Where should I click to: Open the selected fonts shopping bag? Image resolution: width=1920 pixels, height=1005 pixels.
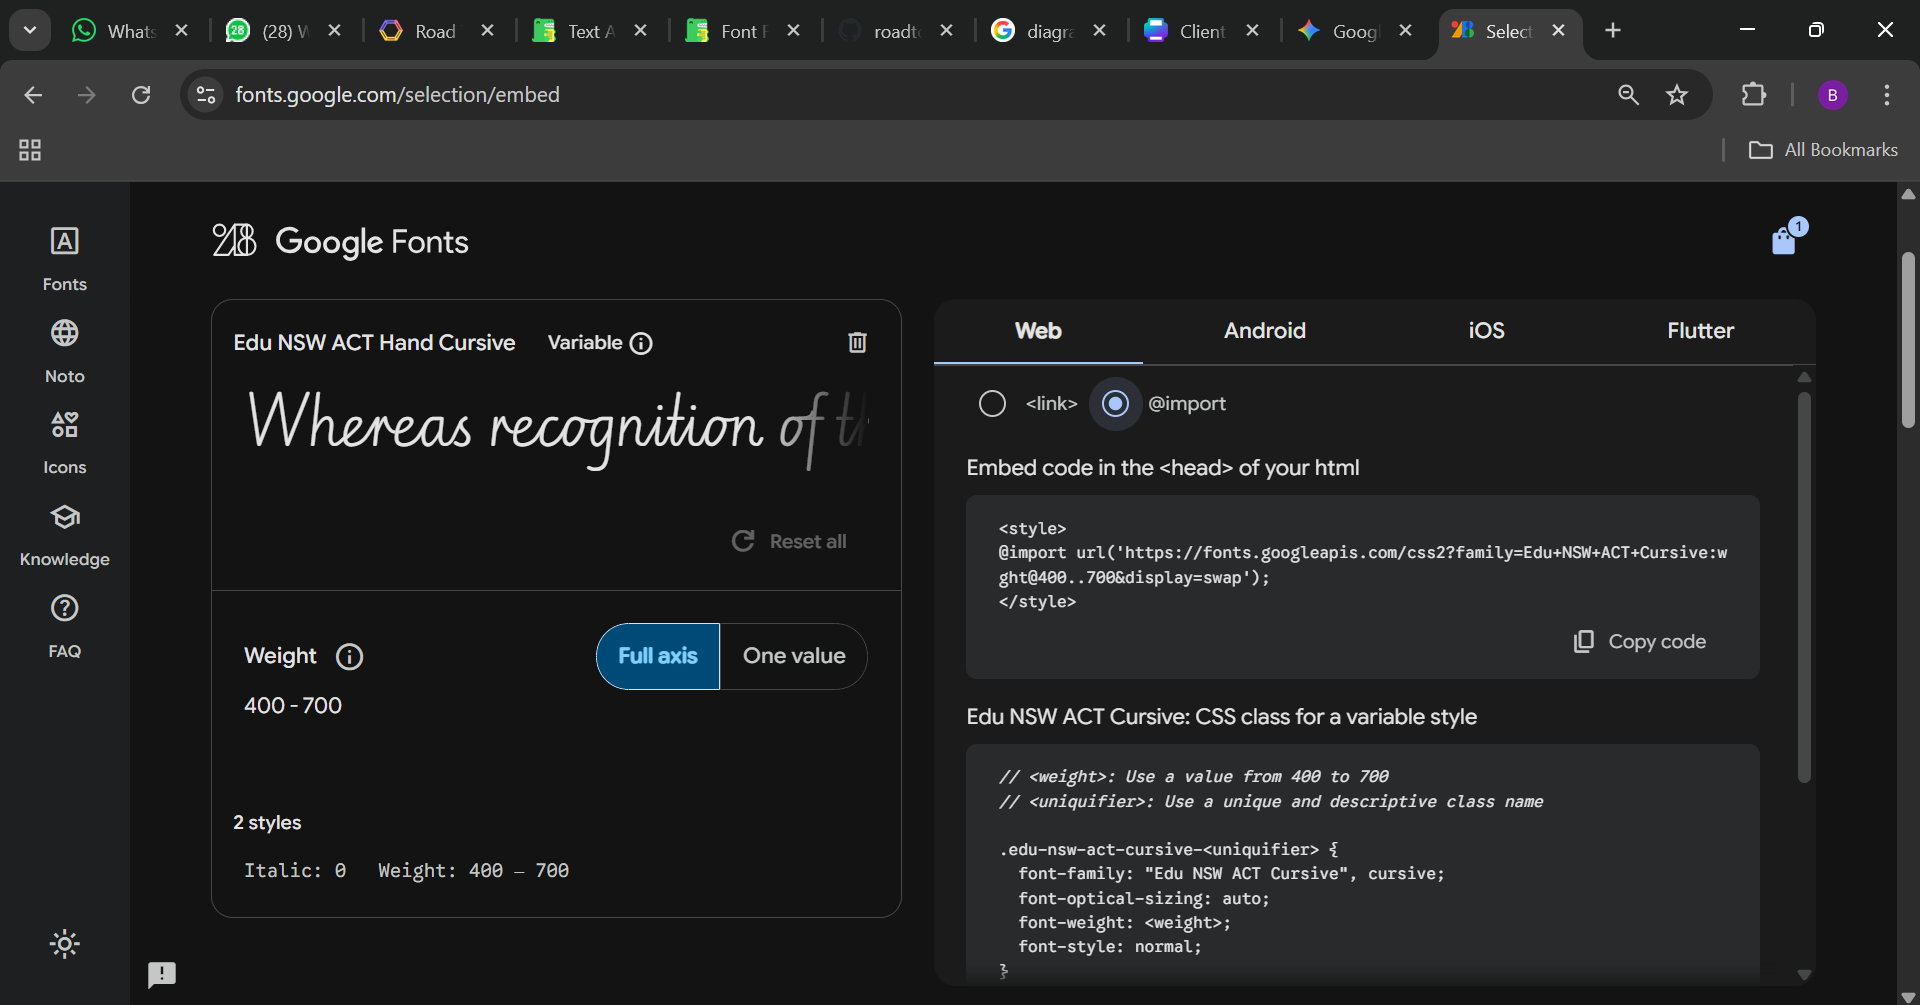(1784, 240)
